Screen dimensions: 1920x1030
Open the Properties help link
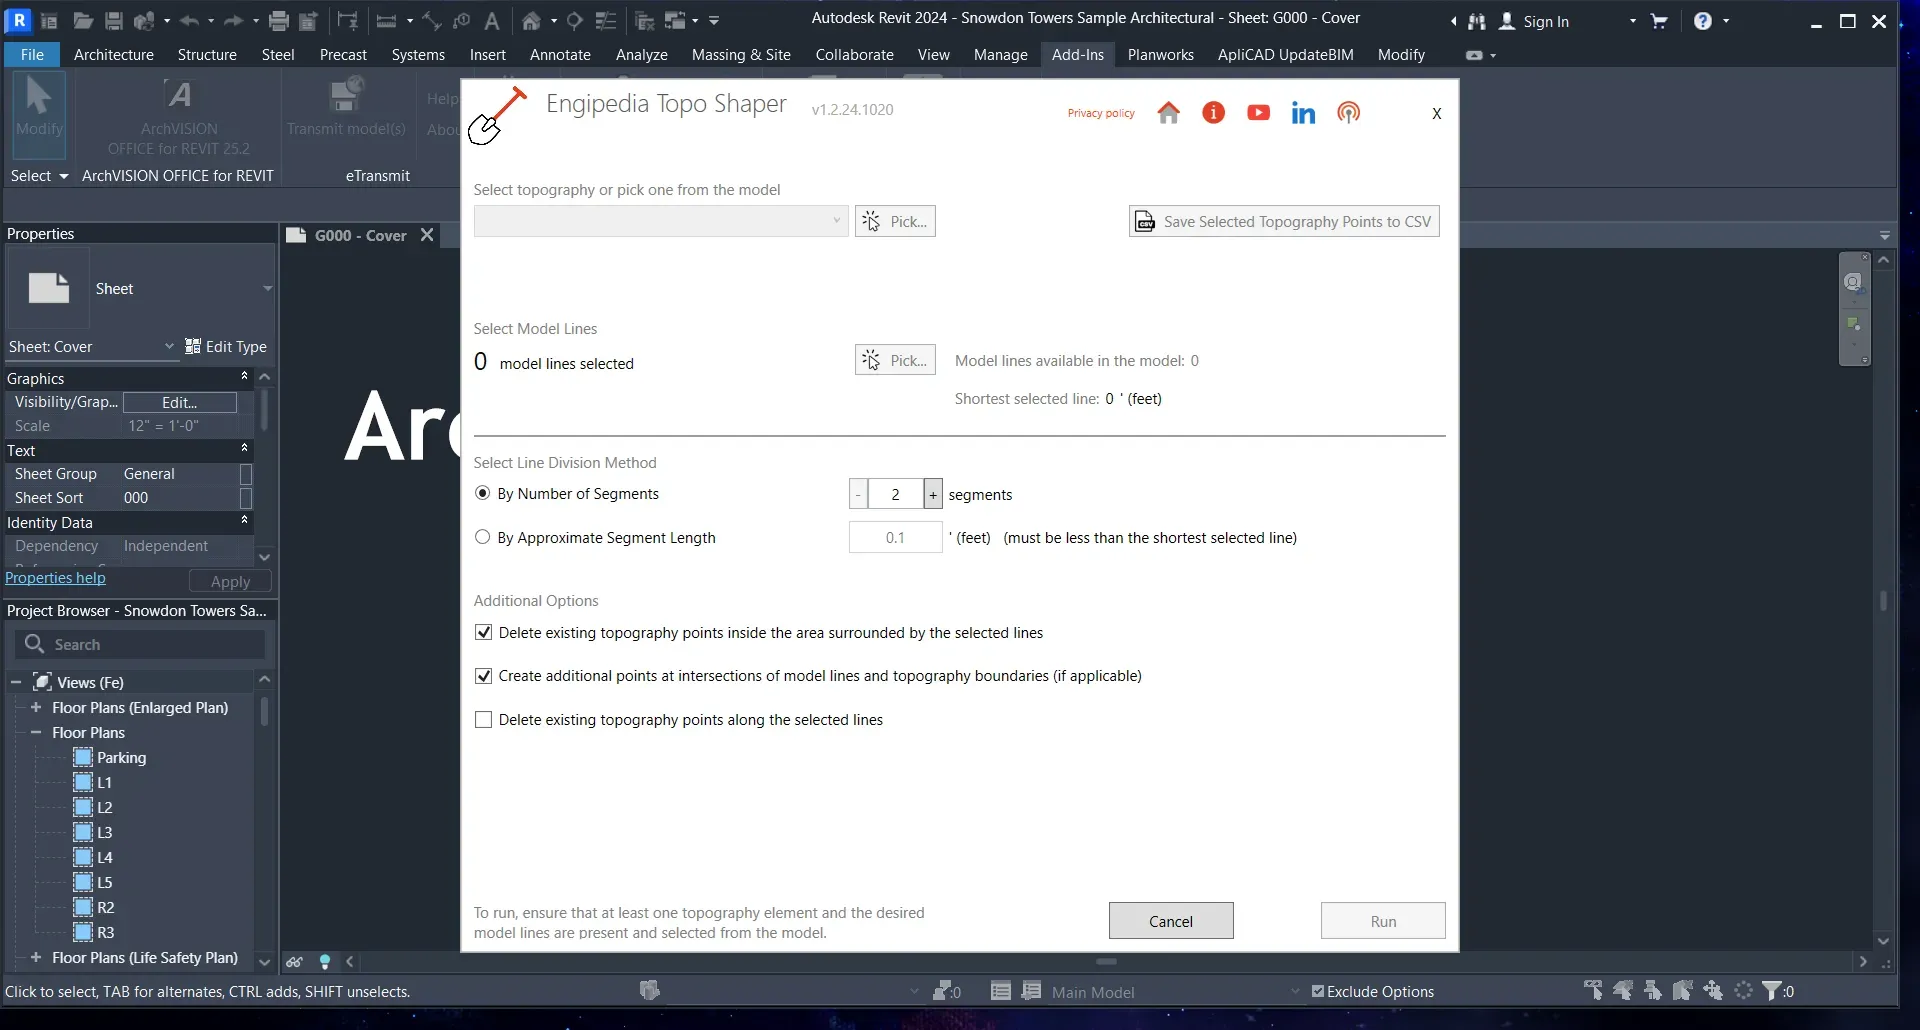tap(55, 578)
